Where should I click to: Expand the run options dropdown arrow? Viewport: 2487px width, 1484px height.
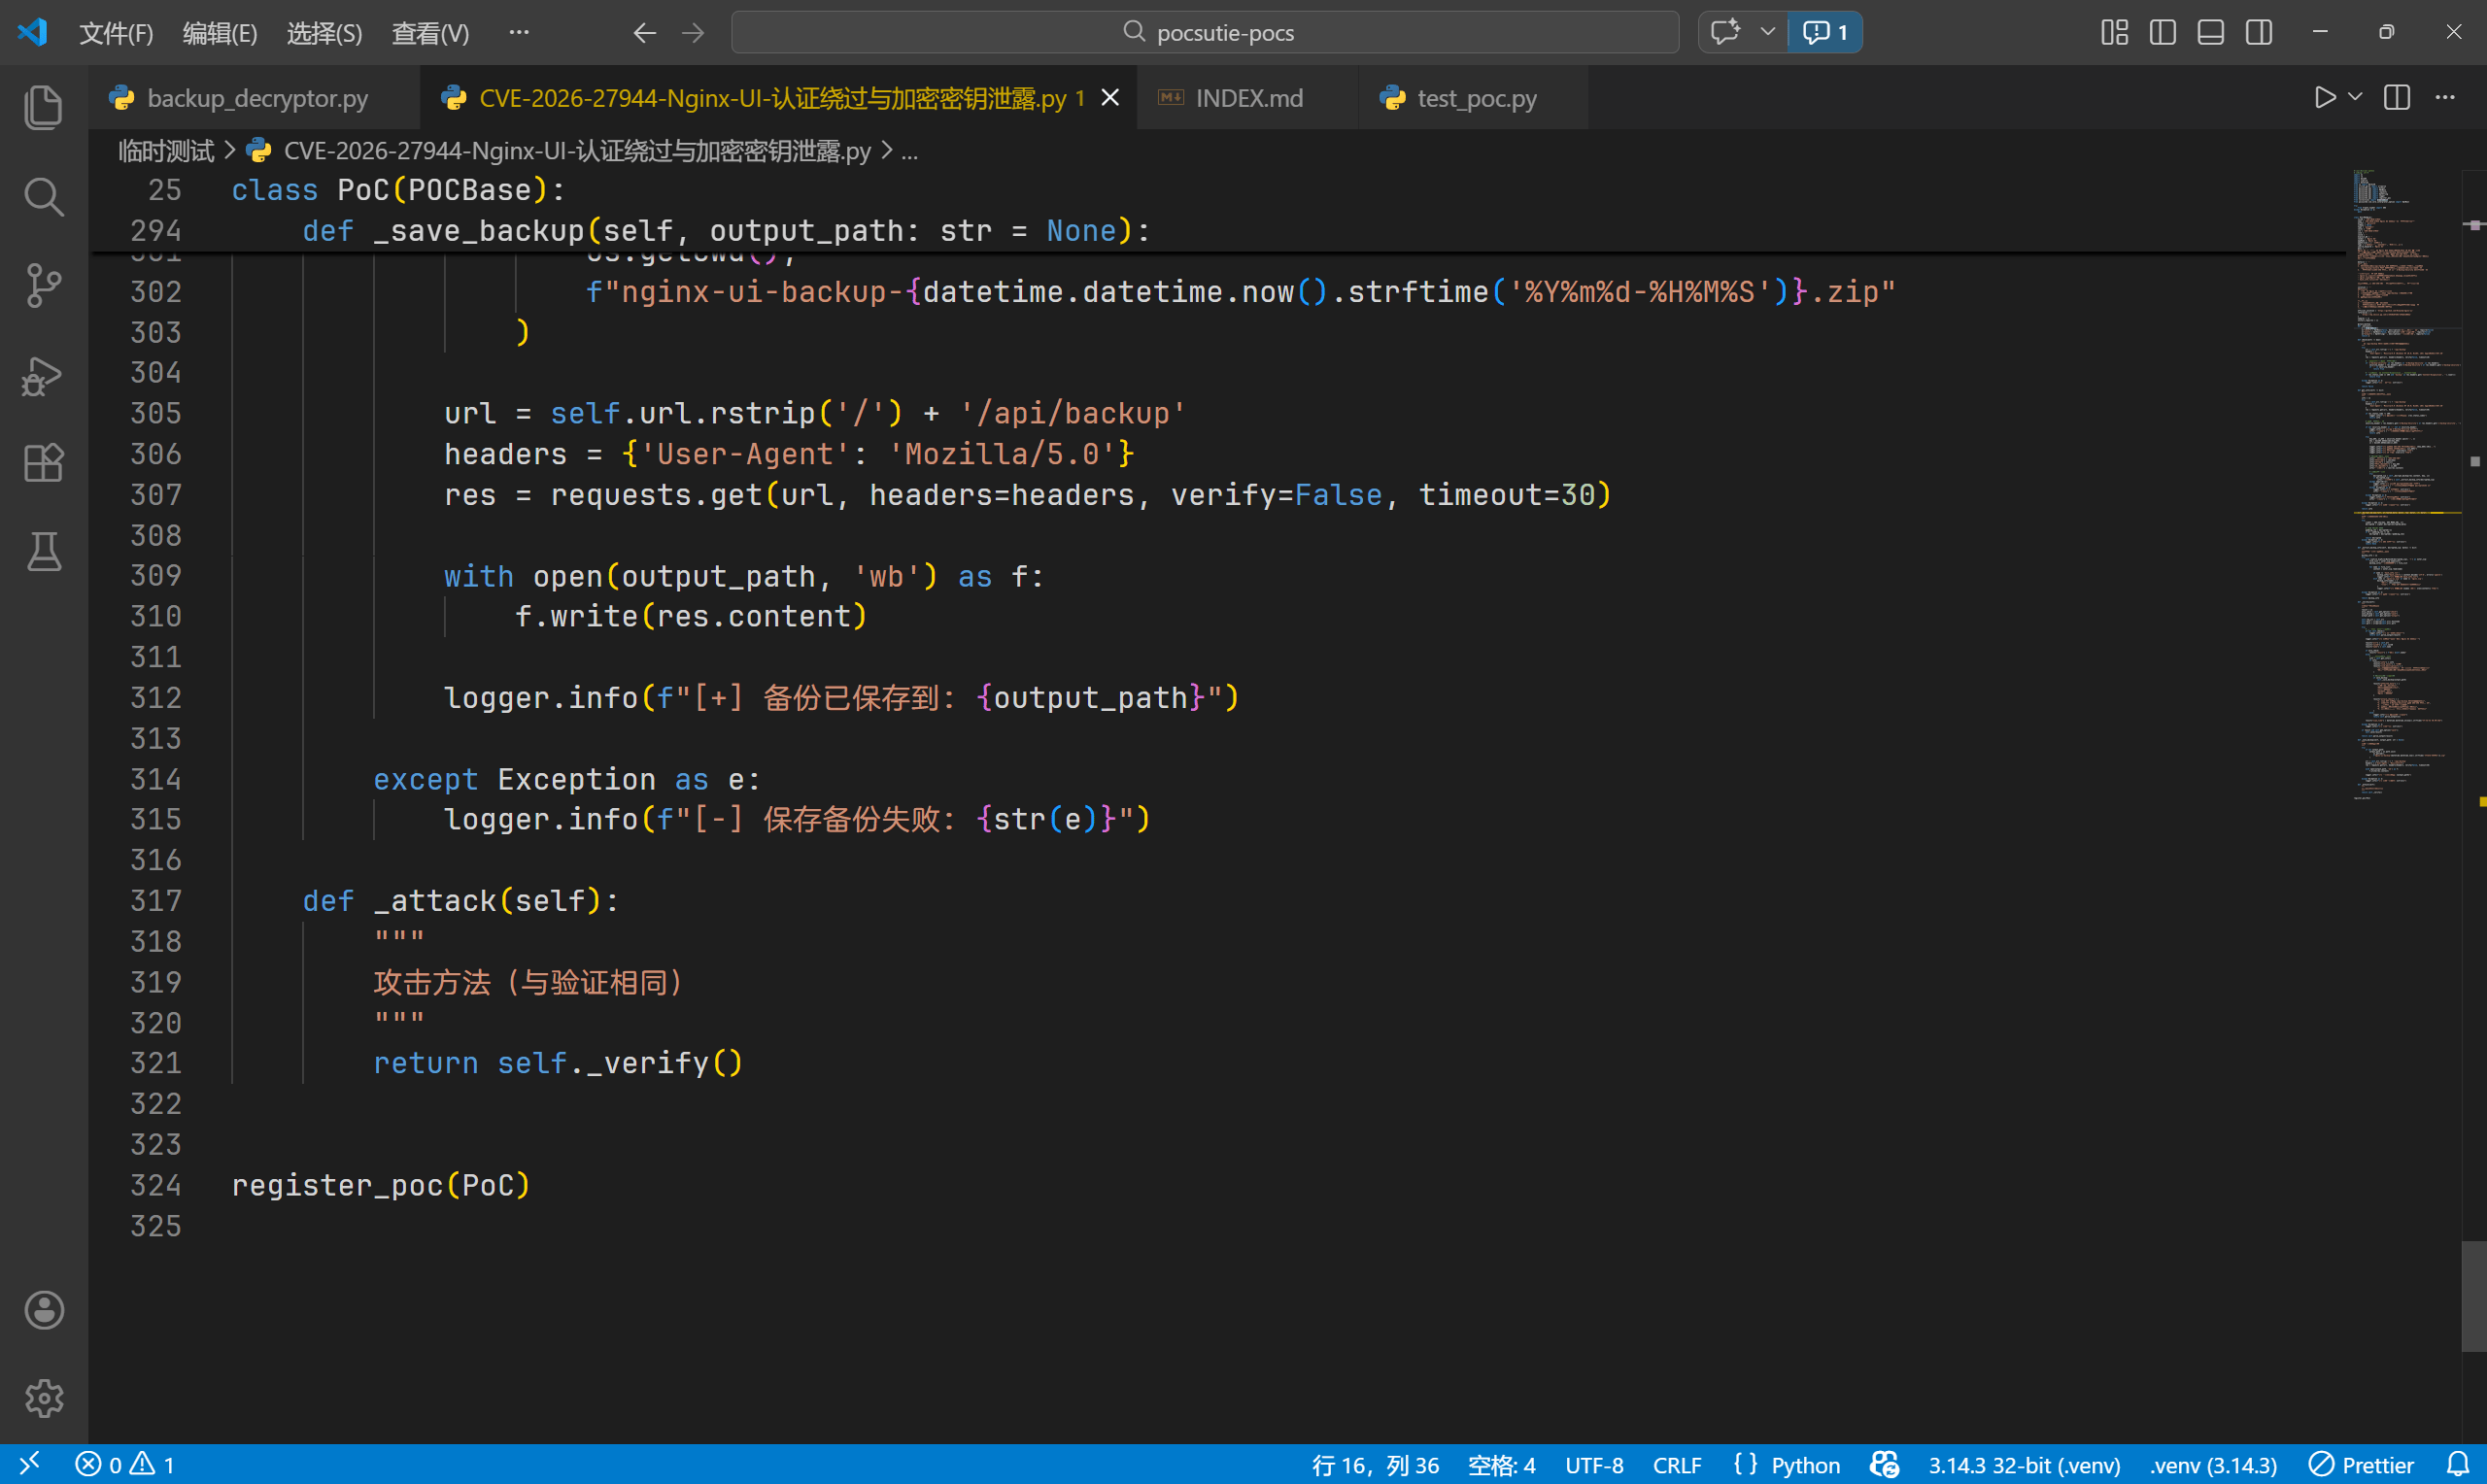coord(2355,97)
